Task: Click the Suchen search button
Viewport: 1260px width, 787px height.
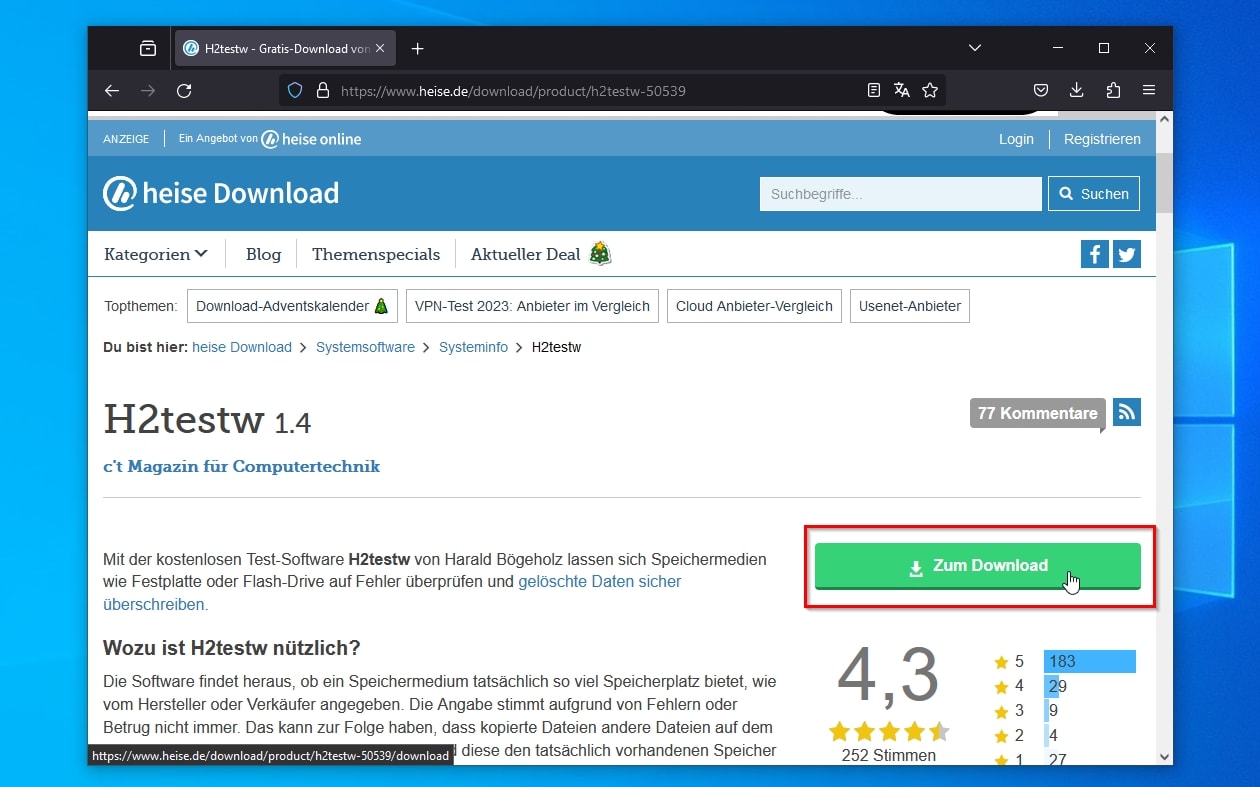Action: click(x=1094, y=194)
